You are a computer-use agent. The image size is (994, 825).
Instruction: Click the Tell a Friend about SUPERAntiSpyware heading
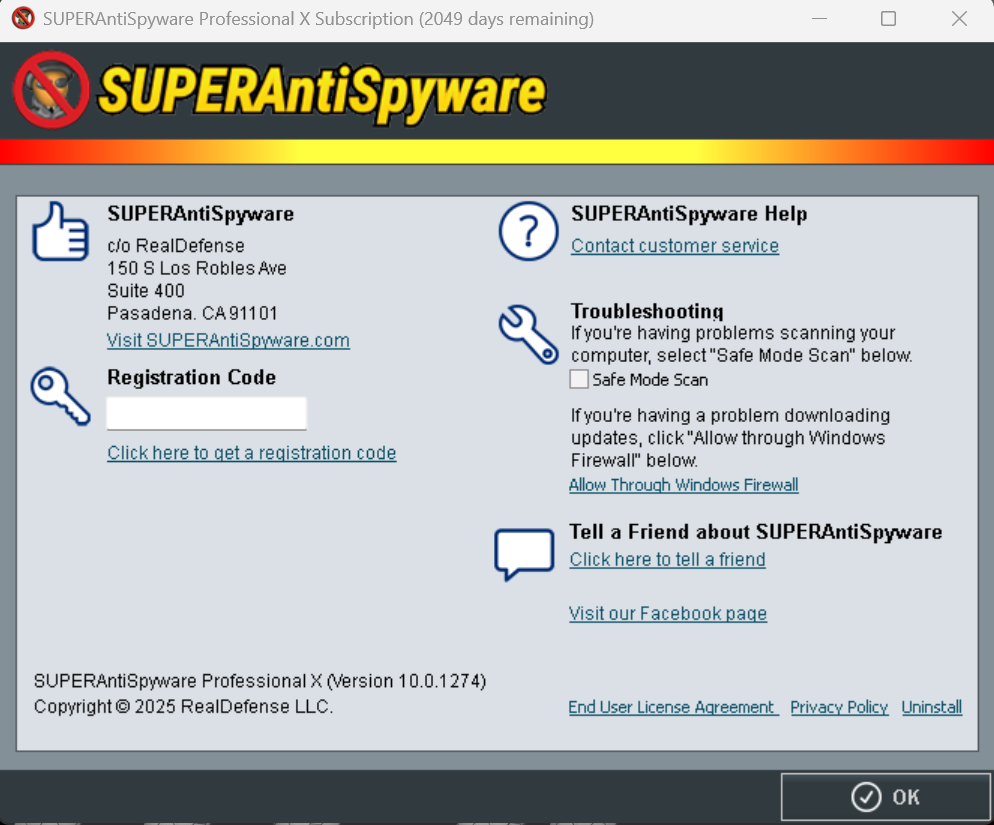[x=756, y=531]
